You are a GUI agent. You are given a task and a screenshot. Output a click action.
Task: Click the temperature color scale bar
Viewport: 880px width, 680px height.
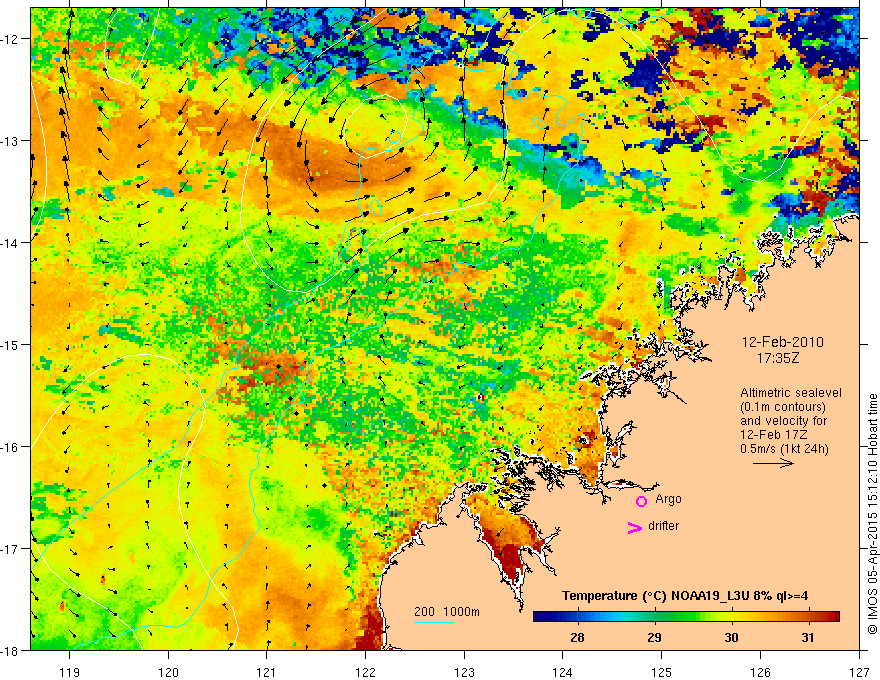pyautogui.click(x=686, y=617)
